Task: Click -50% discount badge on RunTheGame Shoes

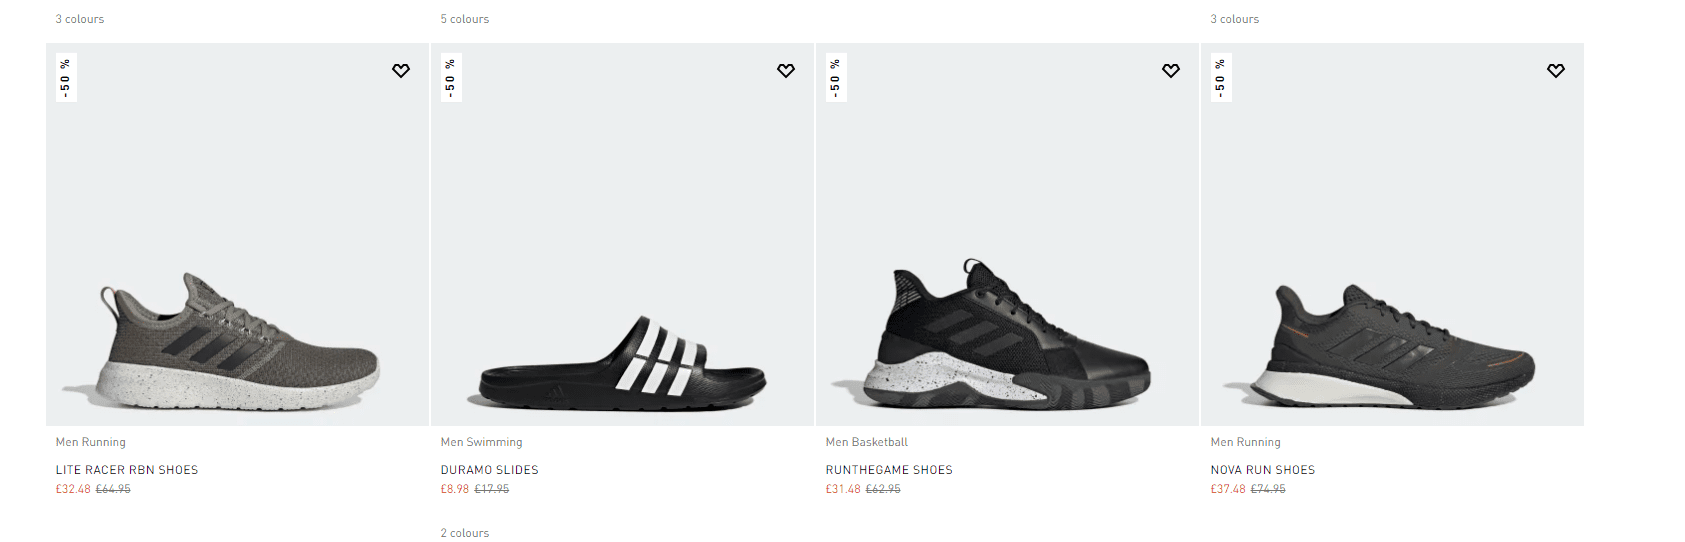Action: 836,78
